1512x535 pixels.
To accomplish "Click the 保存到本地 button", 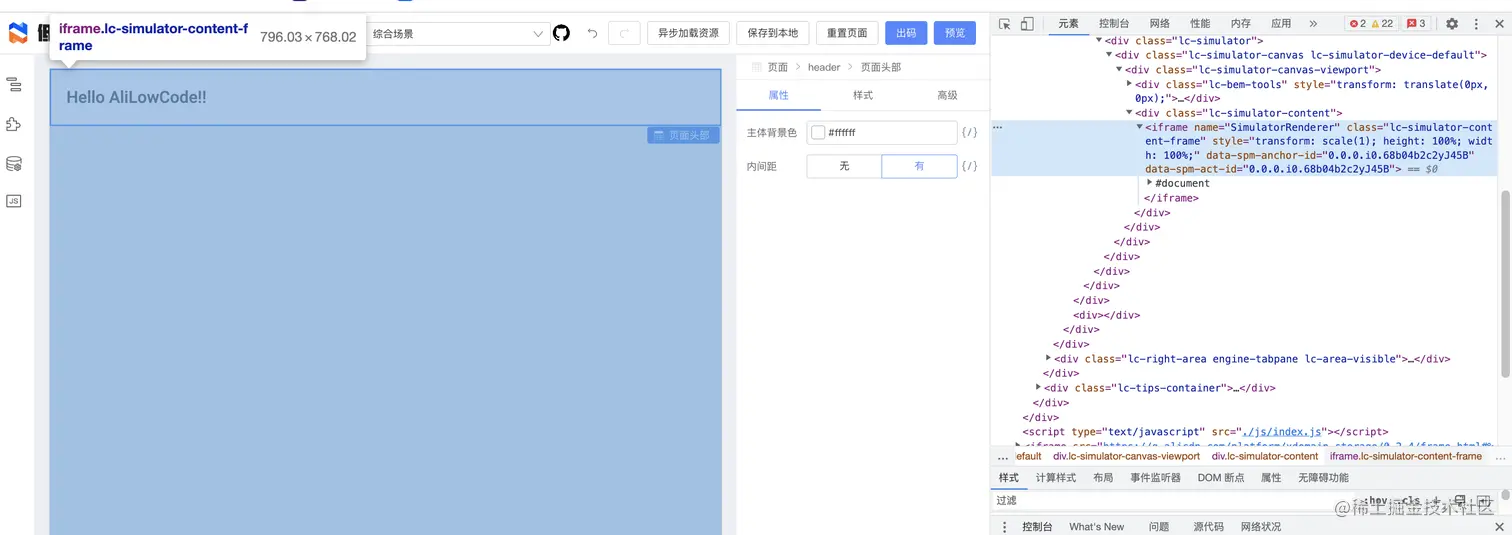I will pyautogui.click(x=773, y=33).
